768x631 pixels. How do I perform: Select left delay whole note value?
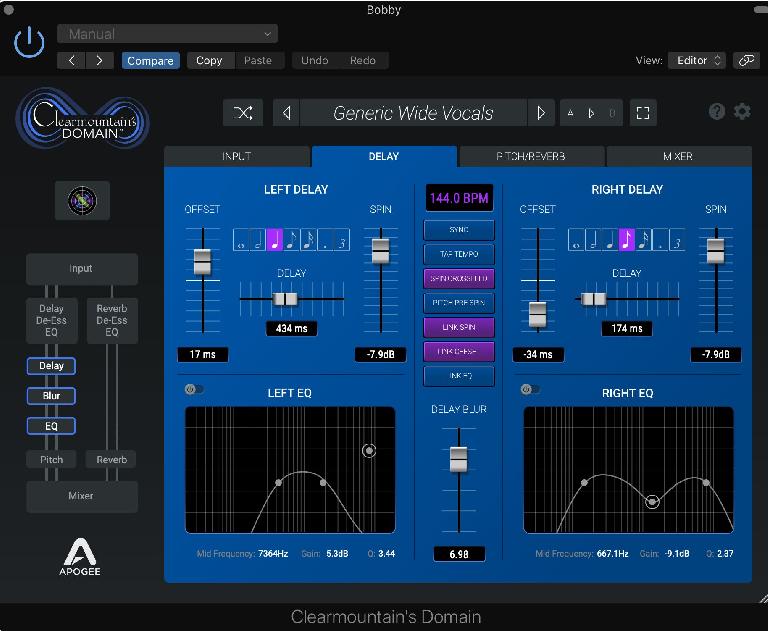pos(241,240)
